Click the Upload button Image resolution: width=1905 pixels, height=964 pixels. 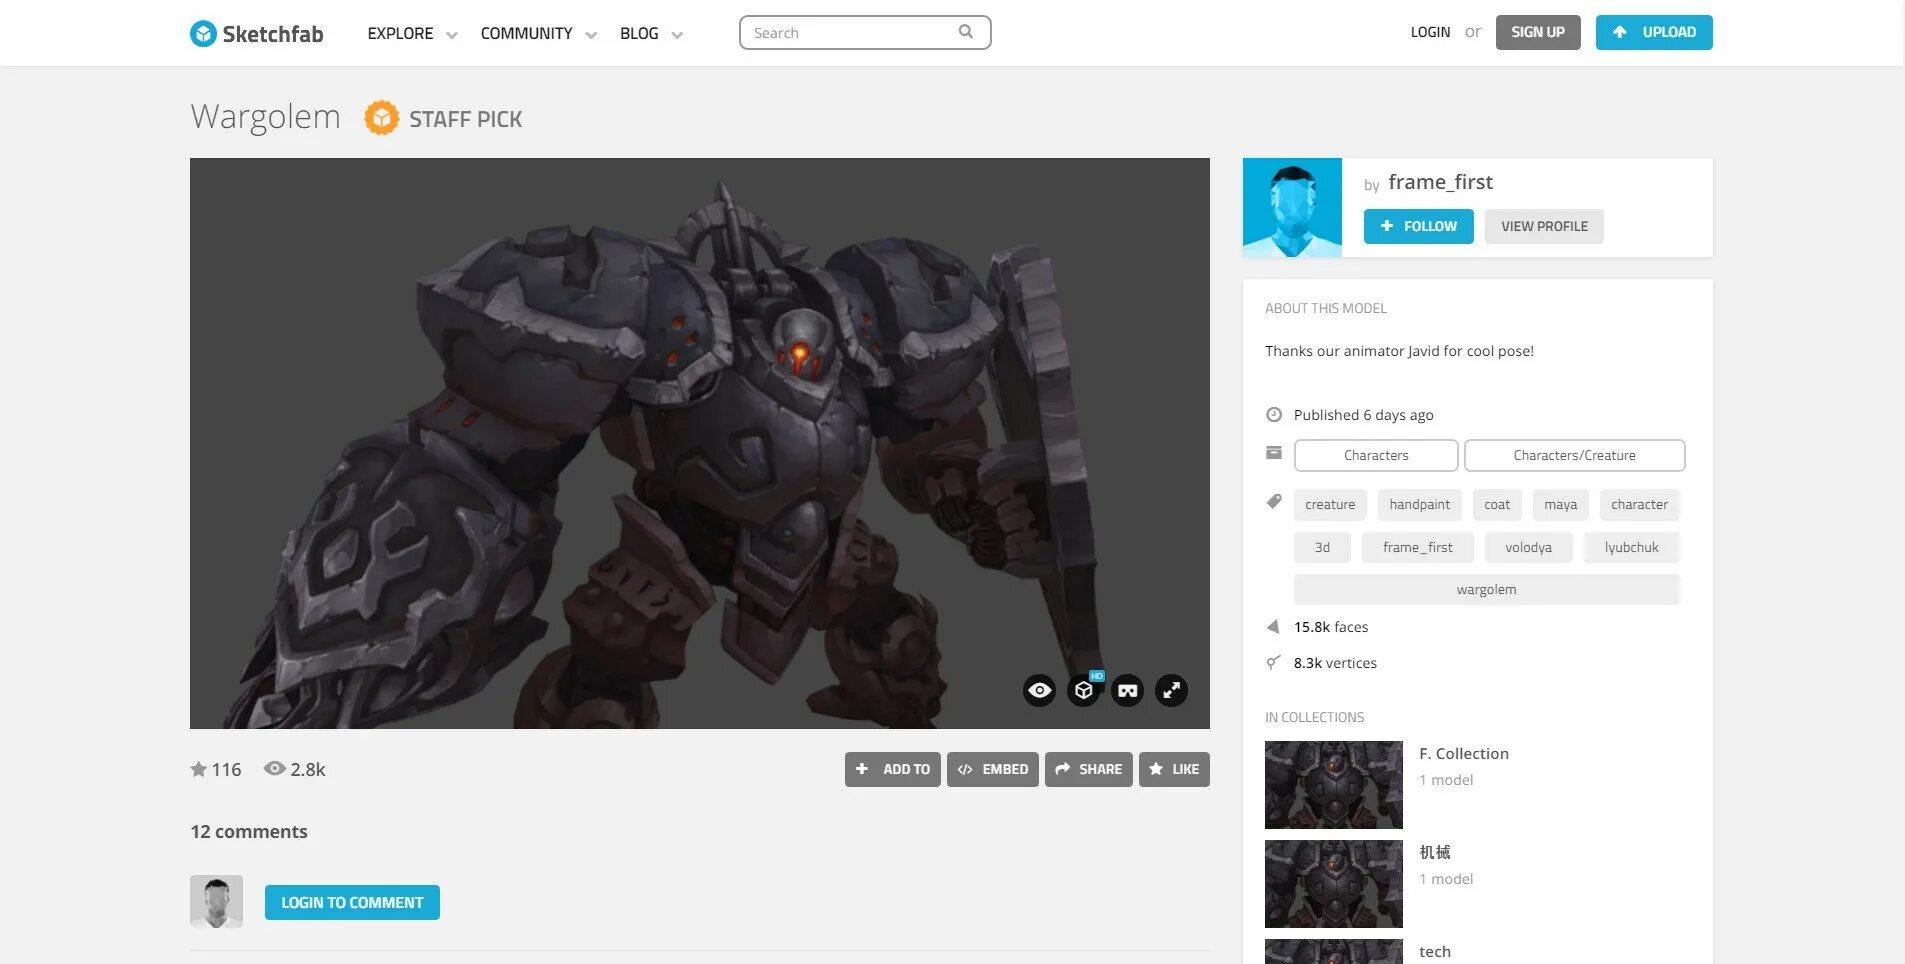click(x=1654, y=32)
